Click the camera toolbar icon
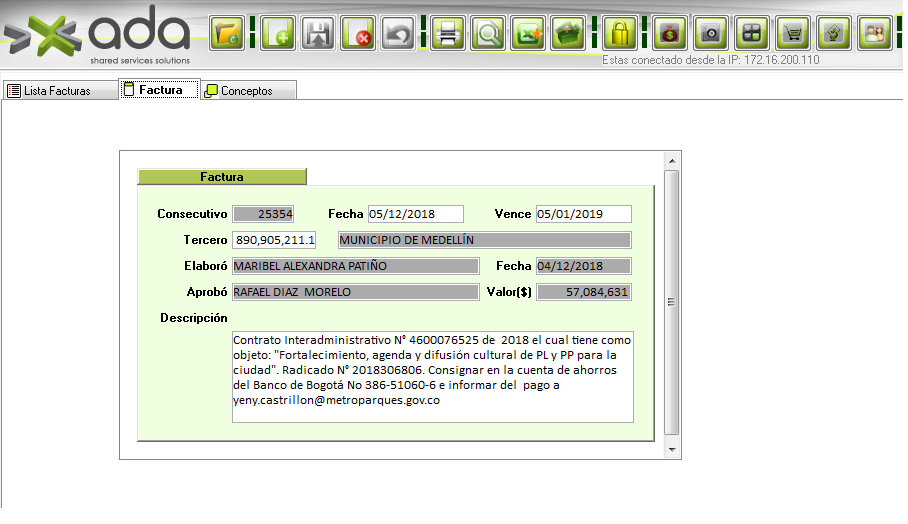This screenshot has width=908, height=524. point(711,34)
